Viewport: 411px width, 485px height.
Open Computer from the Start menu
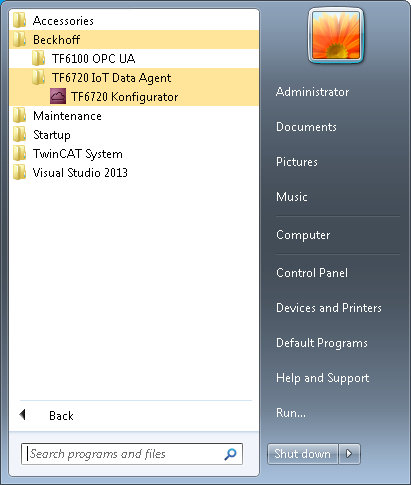303,235
